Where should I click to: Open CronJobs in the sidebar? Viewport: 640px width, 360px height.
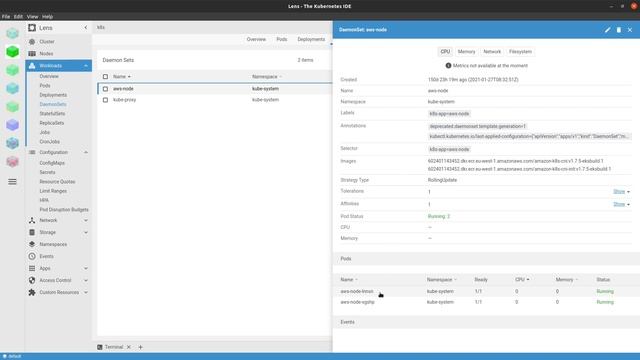[49, 142]
